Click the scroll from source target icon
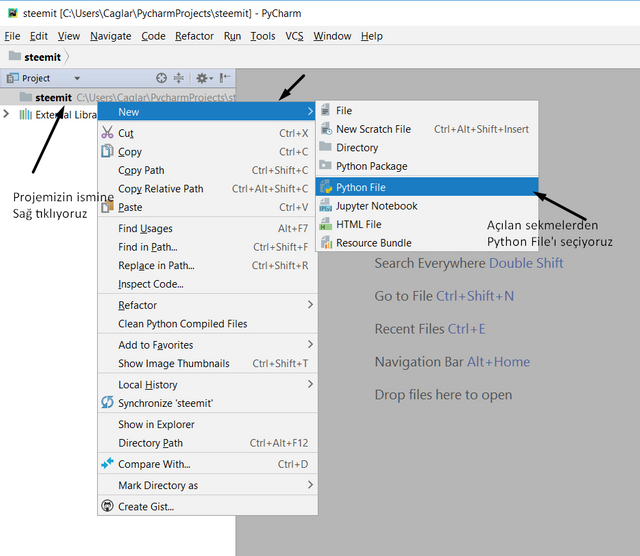This screenshot has width=640, height=556. point(161,78)
